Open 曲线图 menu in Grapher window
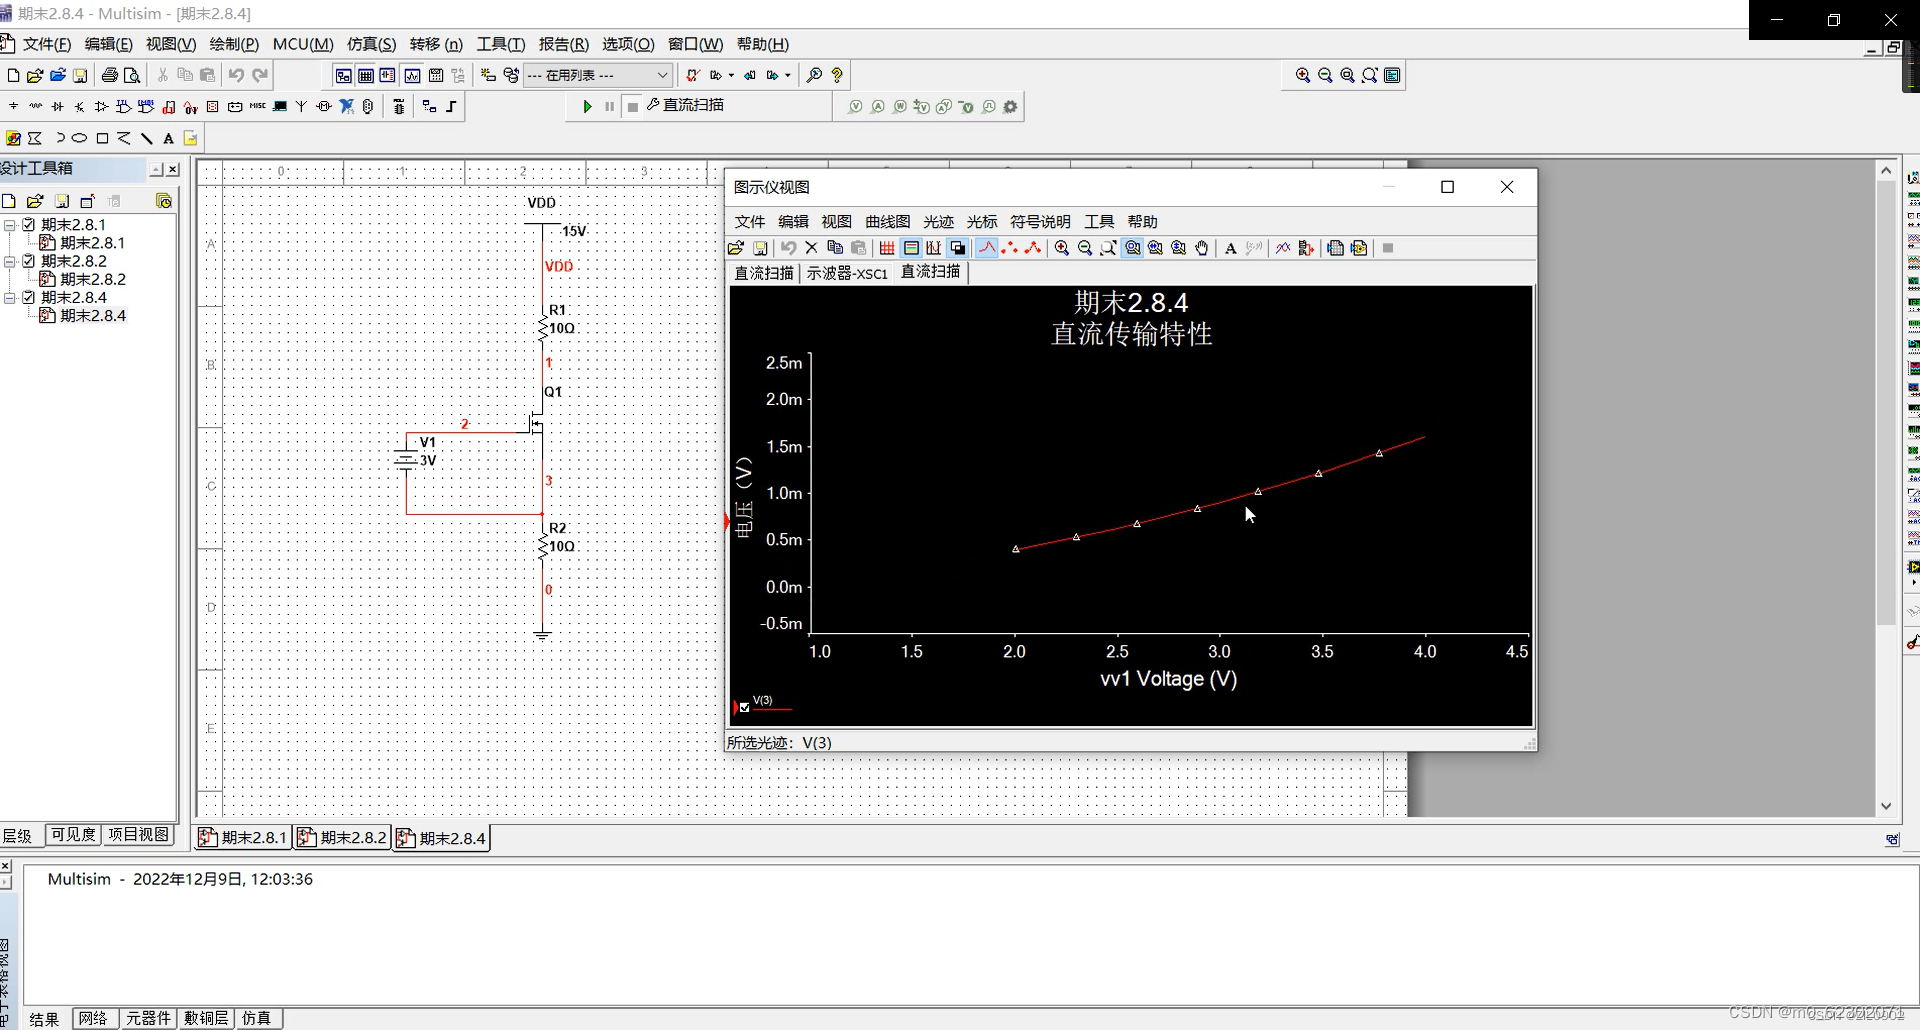The height and width of the screenshot is (1030, 1920). click(x=887, y=222)
